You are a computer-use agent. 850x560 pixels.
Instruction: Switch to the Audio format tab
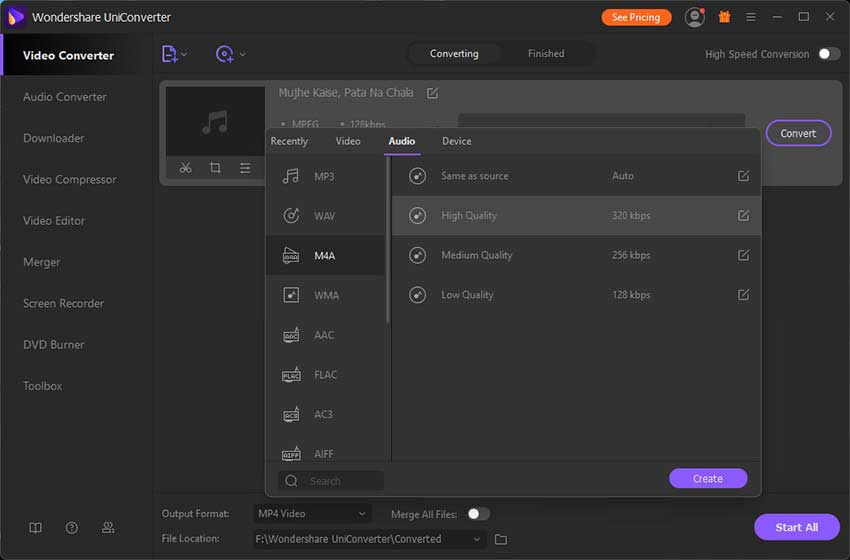tap(402, 141)
